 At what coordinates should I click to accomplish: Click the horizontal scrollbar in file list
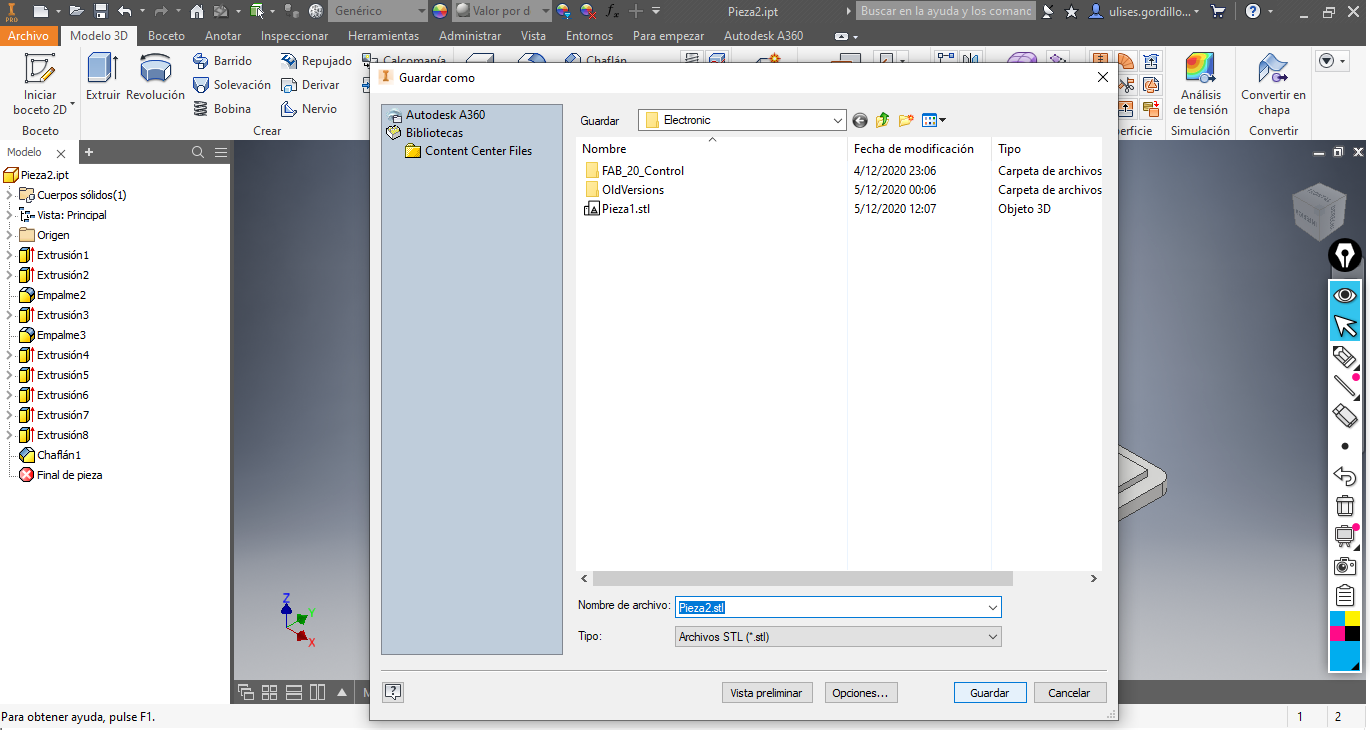(x=802, y=579)
